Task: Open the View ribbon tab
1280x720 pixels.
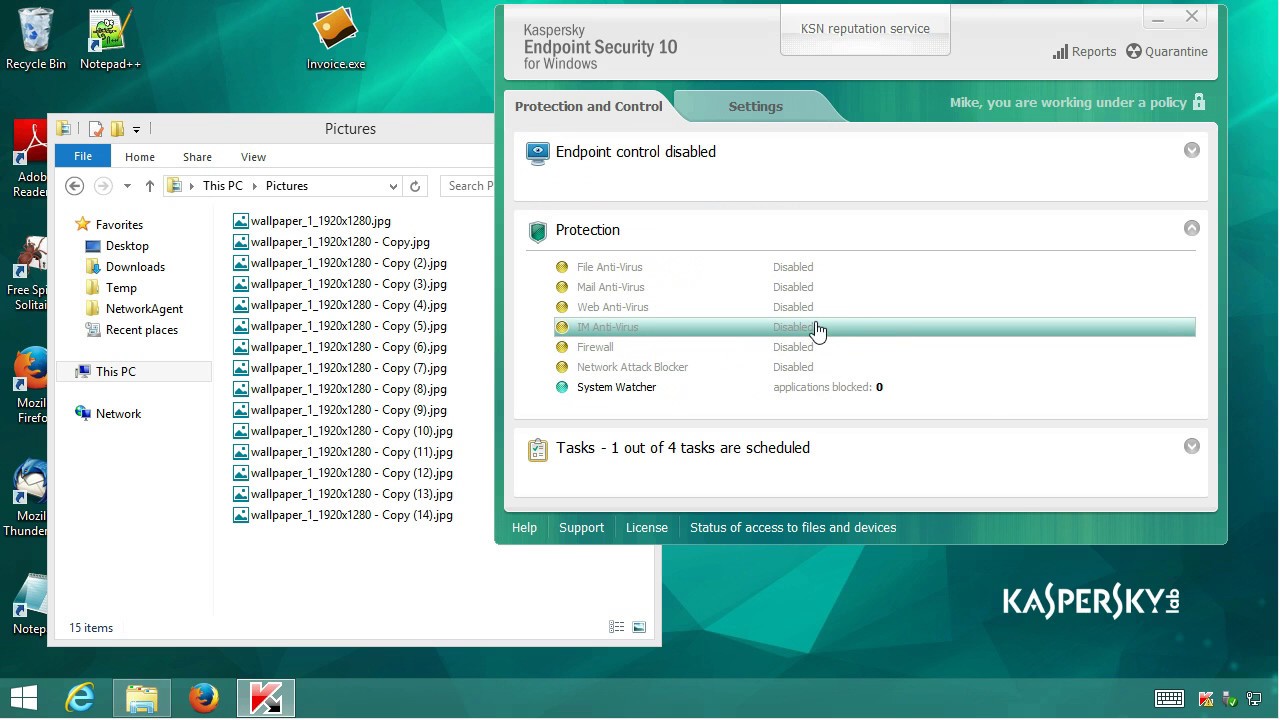Action: [x=253, y=157]
